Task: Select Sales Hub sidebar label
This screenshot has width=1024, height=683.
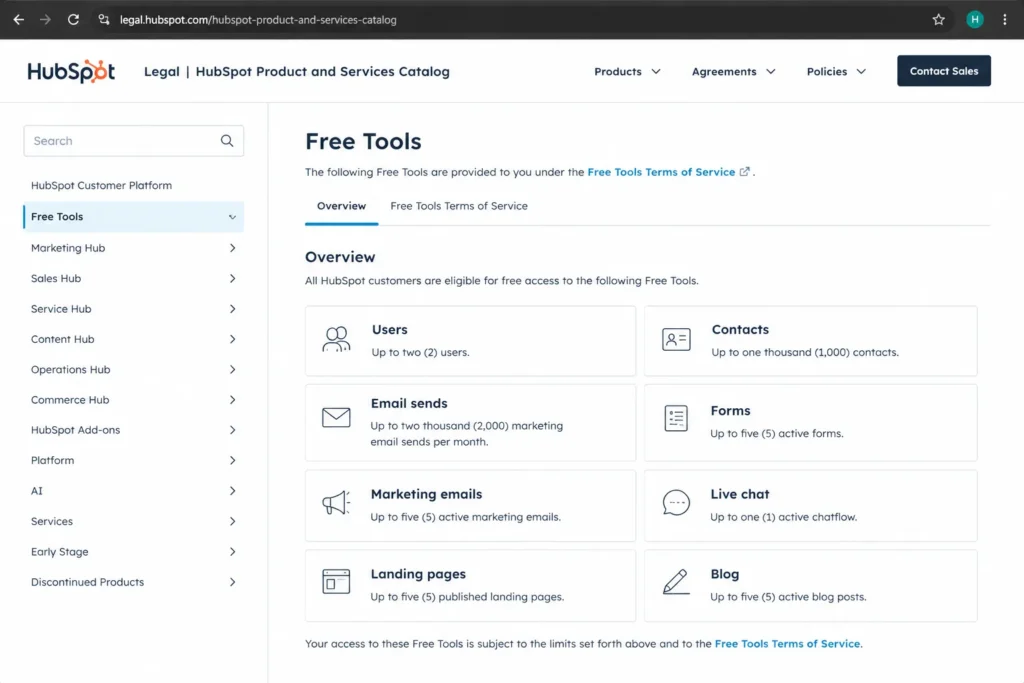Action: pyautogui.click(x=56, y=278)
